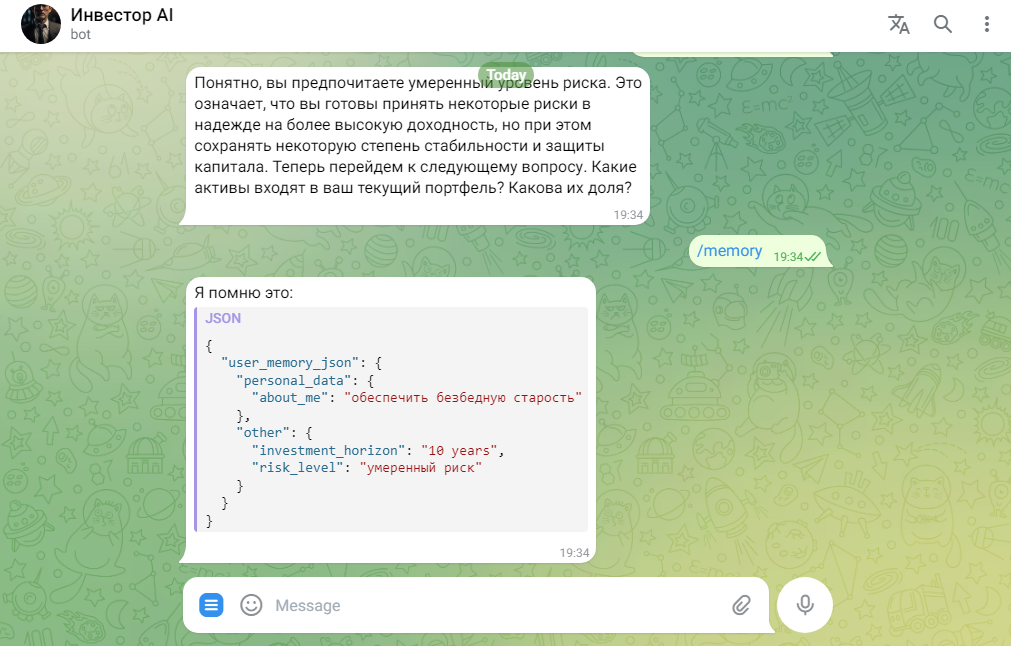Click the Инвестор AI chat title

(122, 15)
